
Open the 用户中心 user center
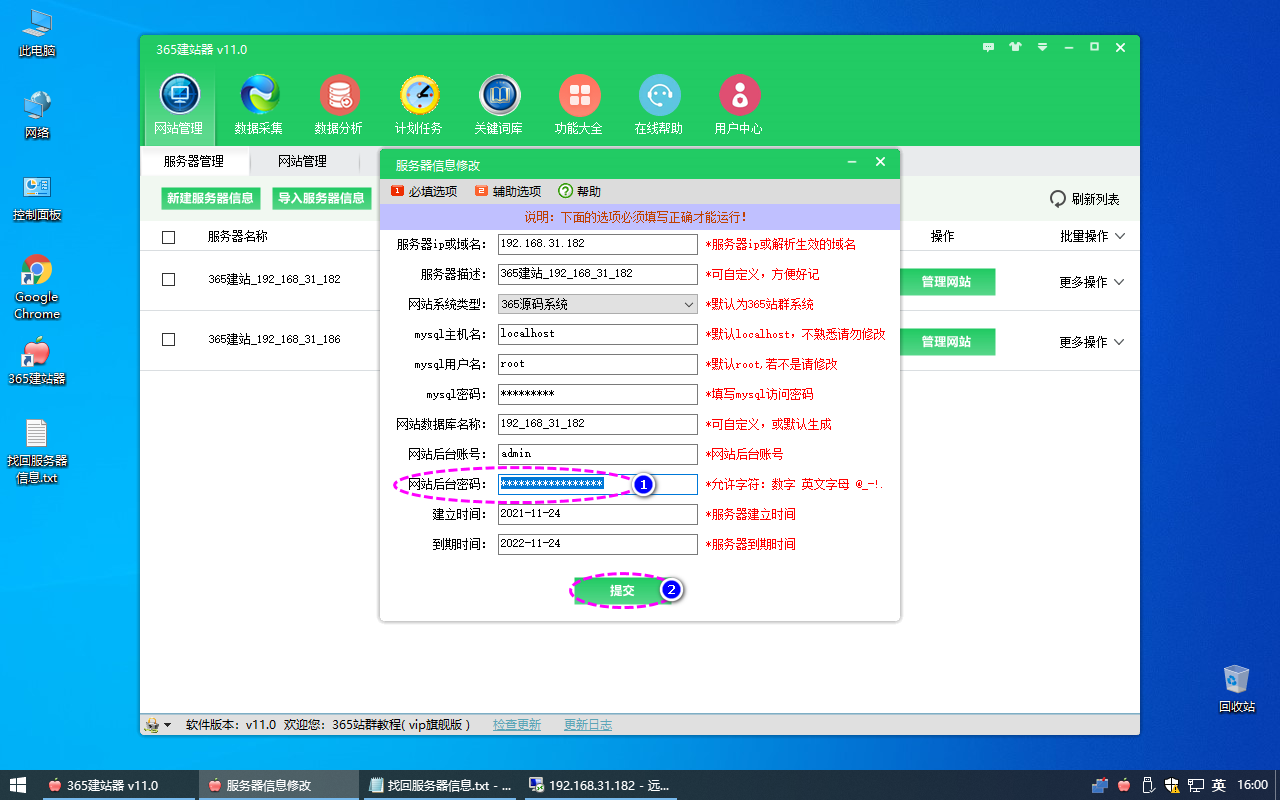pos(739,105)
